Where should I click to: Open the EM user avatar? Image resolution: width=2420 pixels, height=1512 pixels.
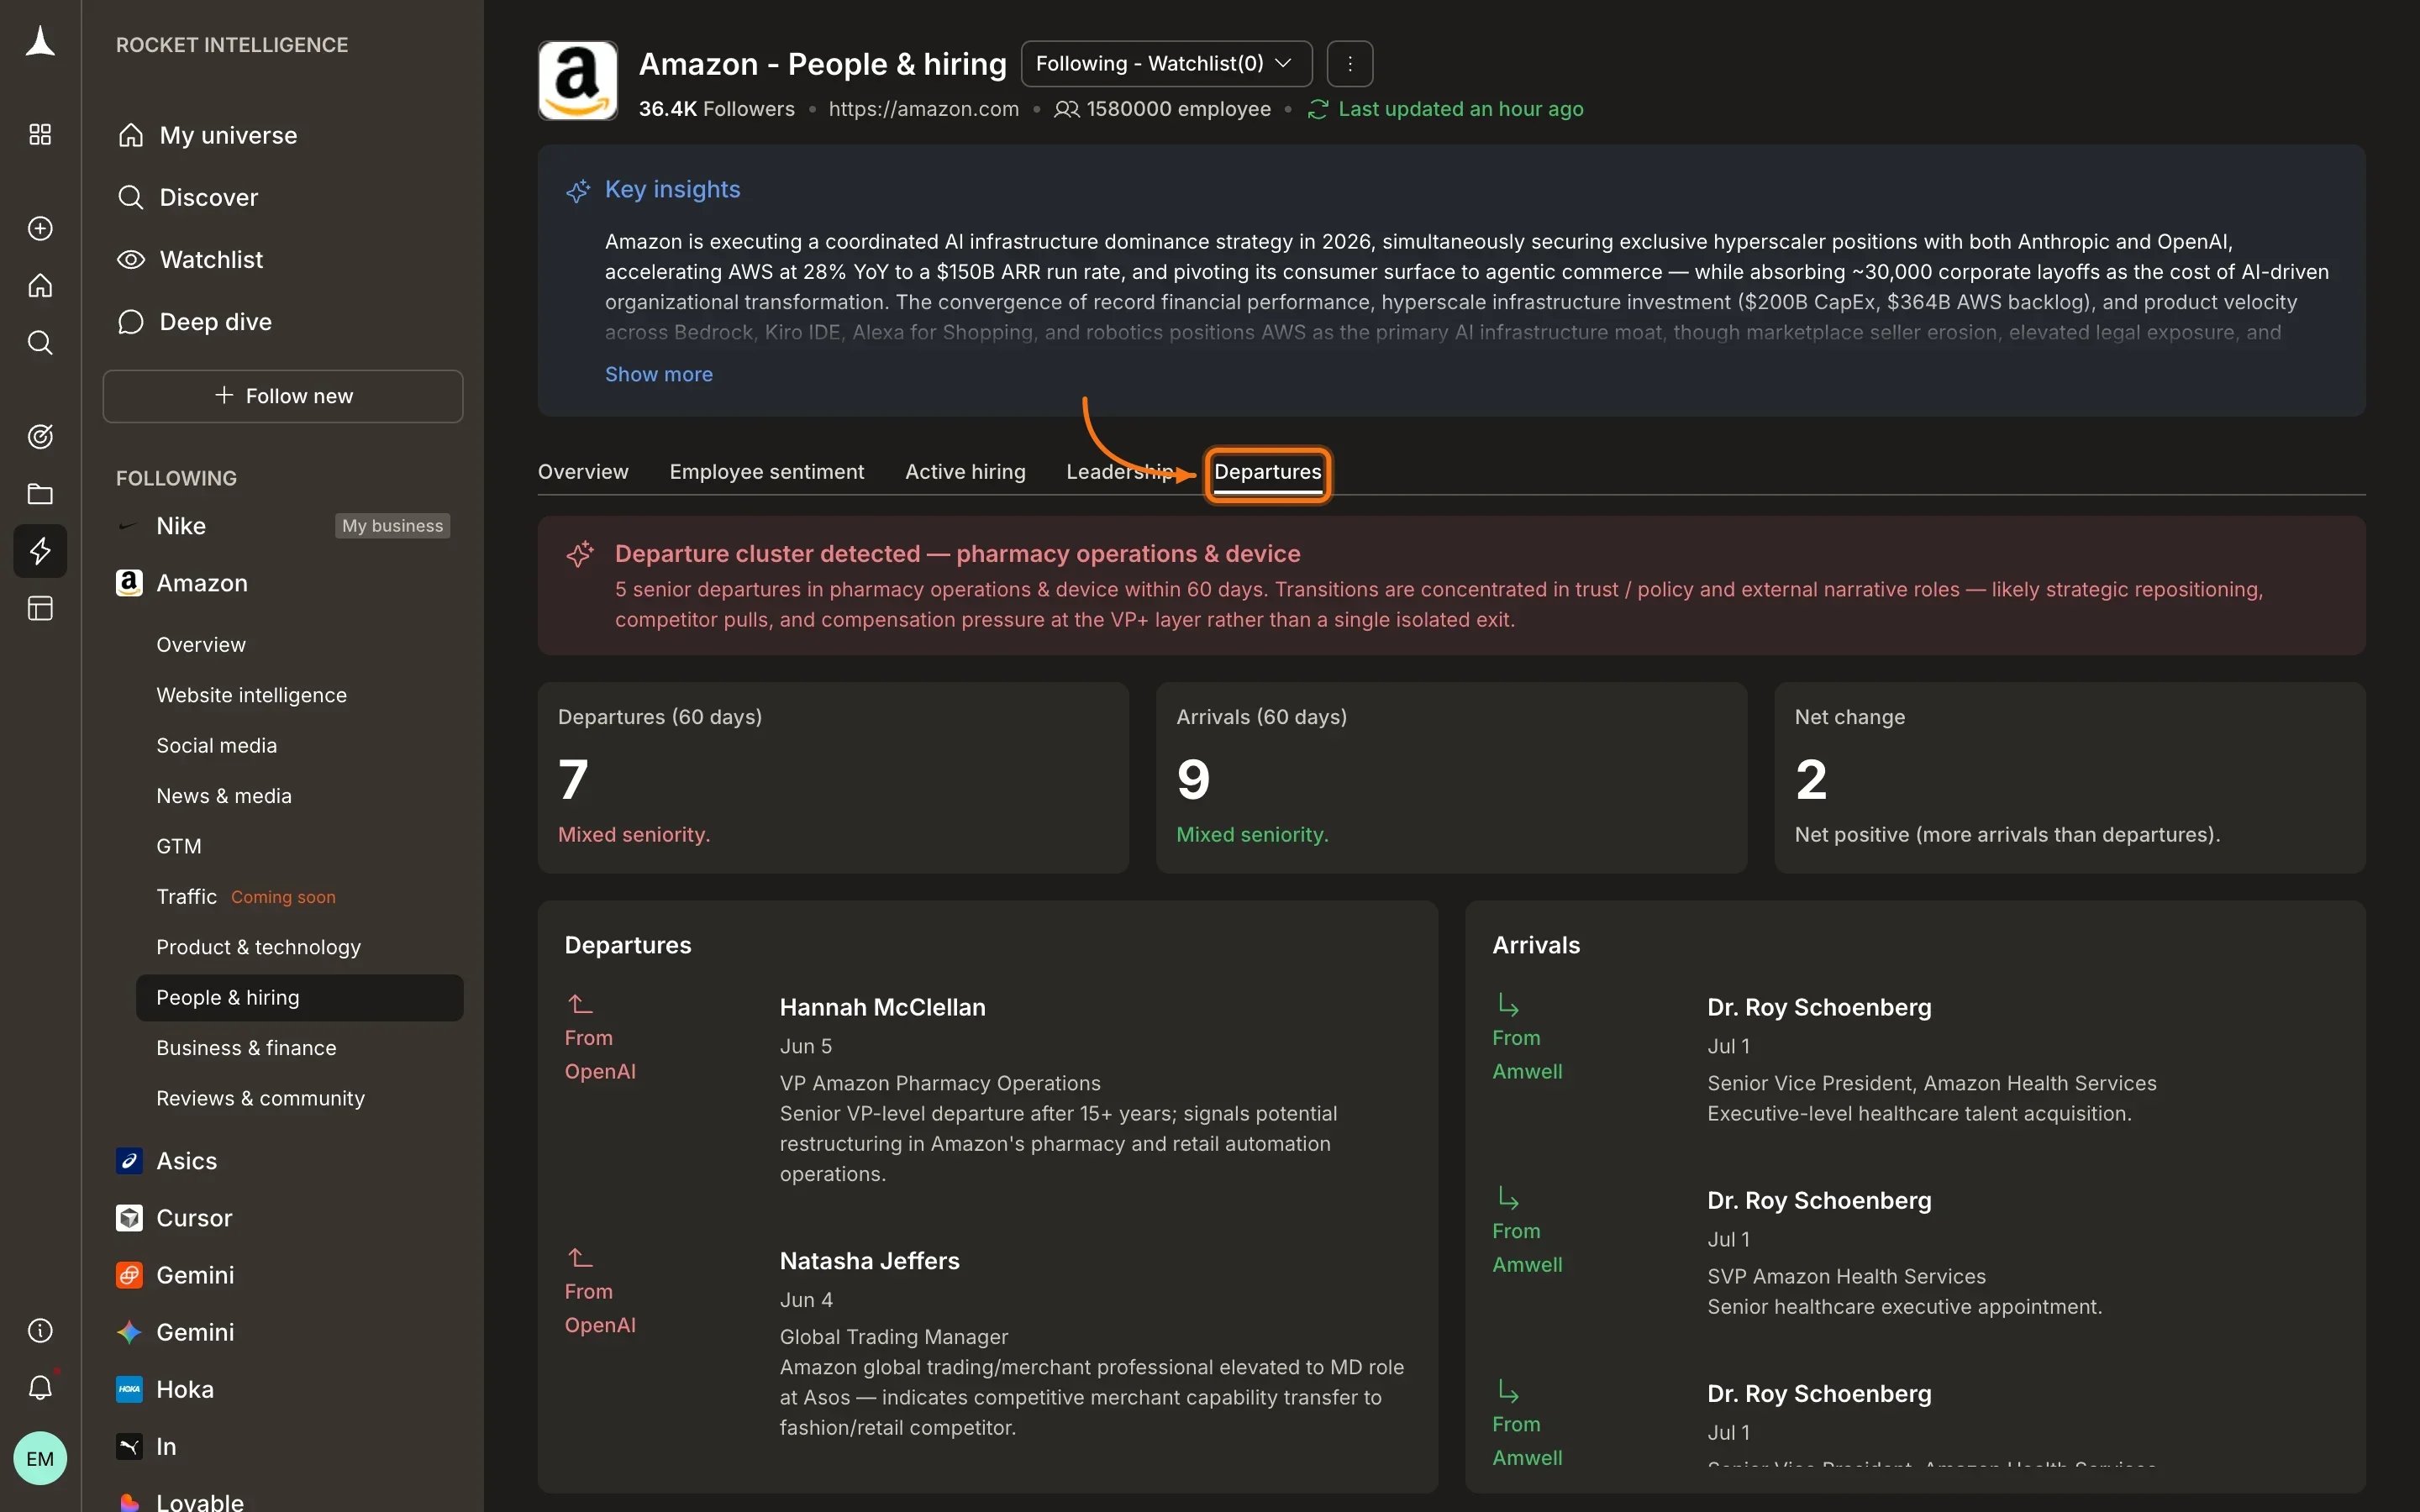pos(40,1459)
